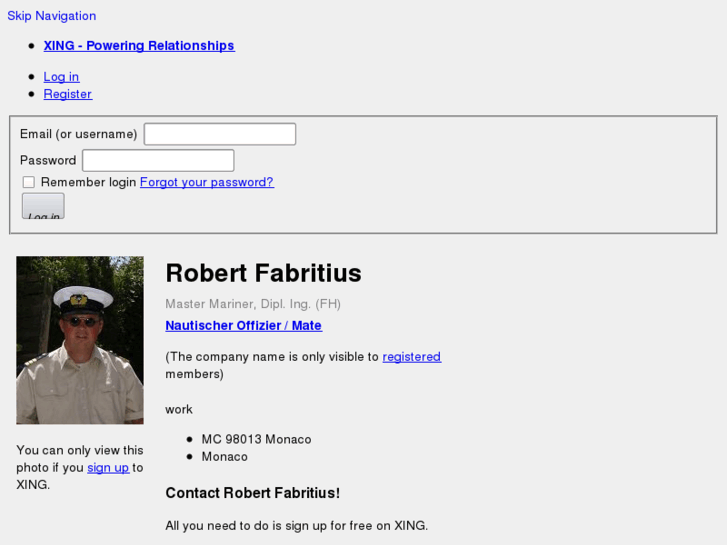Image resolution: width=727 pixels, height=545 pixels.
Task: Click into the Password field
Action: click(x=158, y=160)
